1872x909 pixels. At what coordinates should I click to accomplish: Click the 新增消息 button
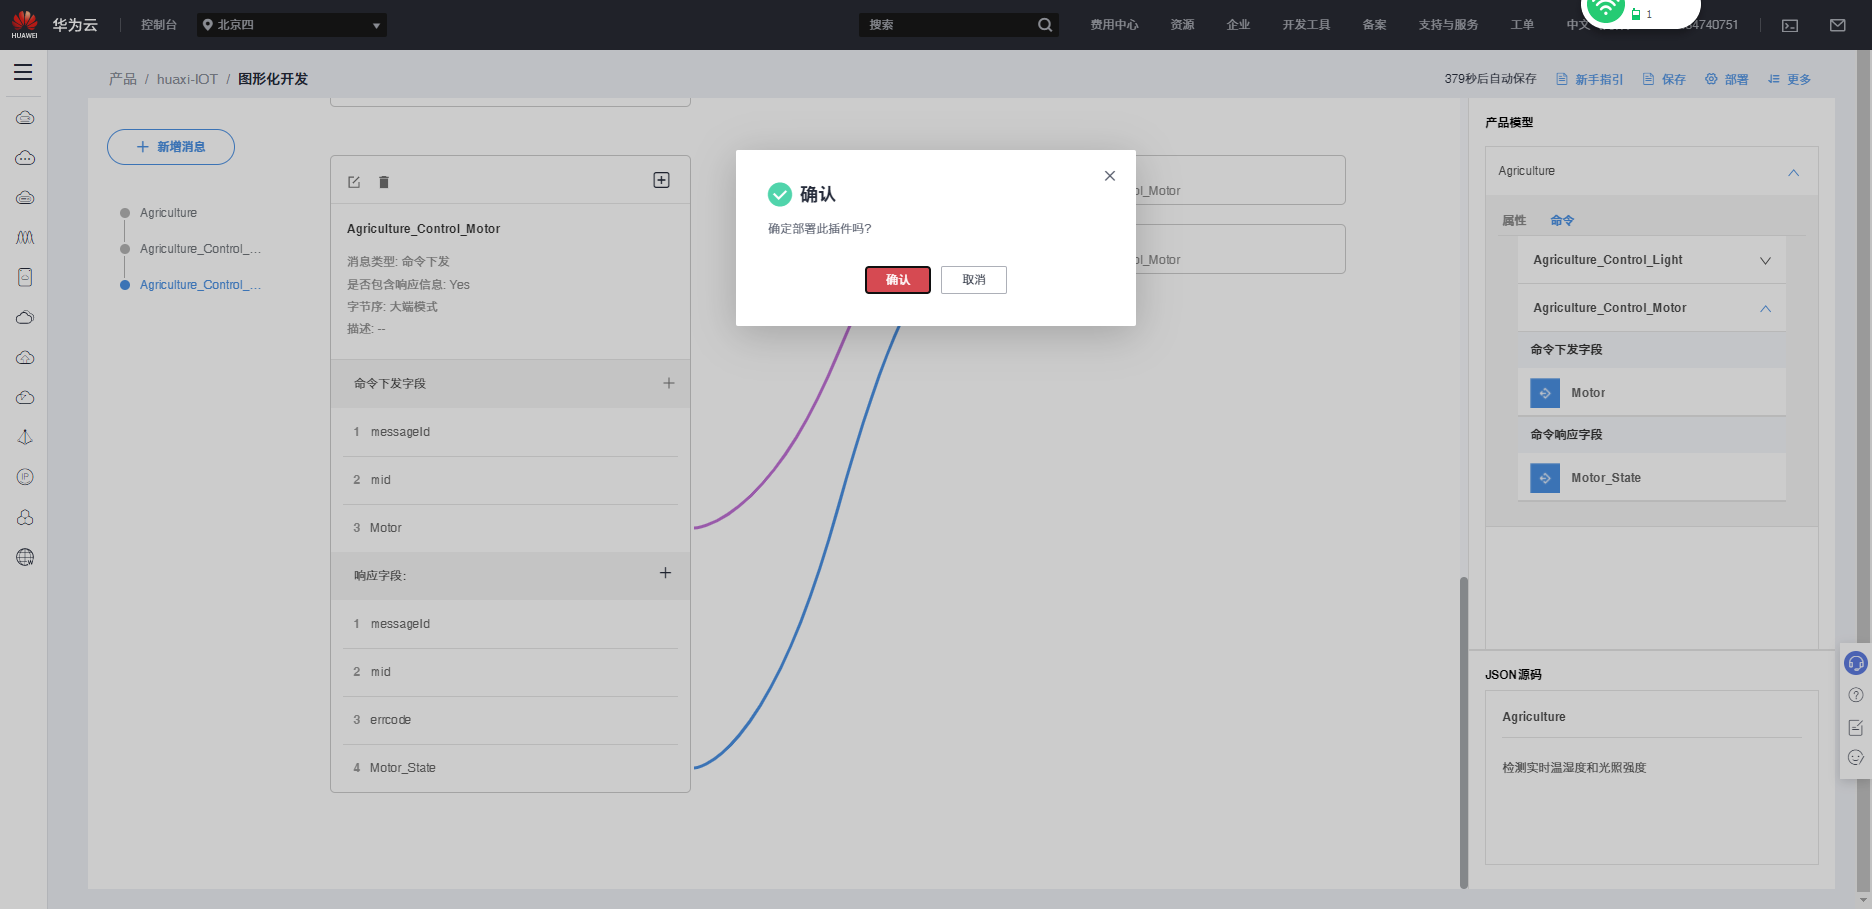[x=171, y=147]
